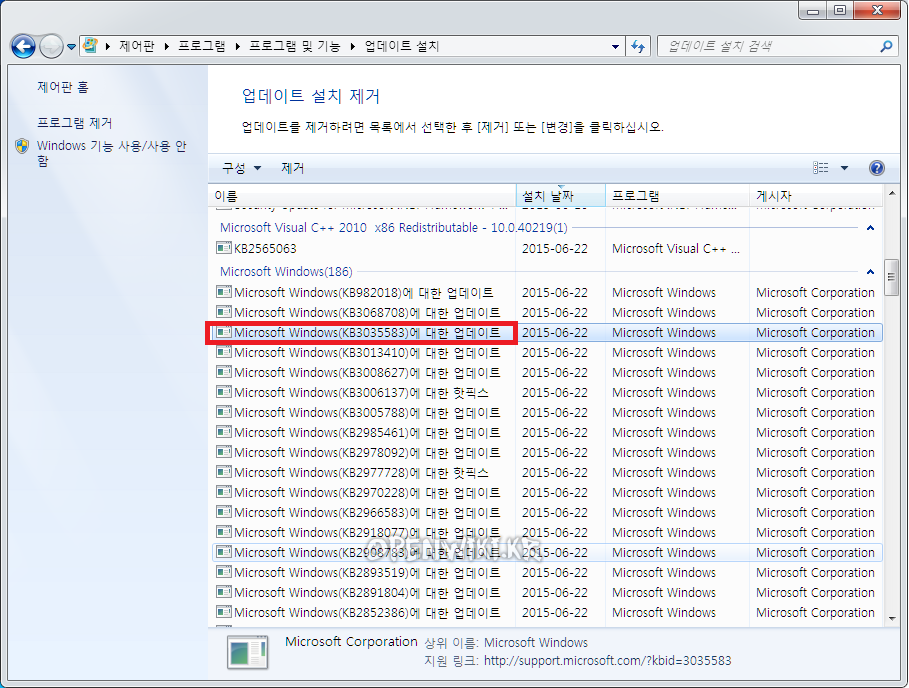The height and width of the screenshot is (688, 909).
Task: Click the 제거 uninstall toolbar button
Action: pyautogui.click(x=293, y=168)
